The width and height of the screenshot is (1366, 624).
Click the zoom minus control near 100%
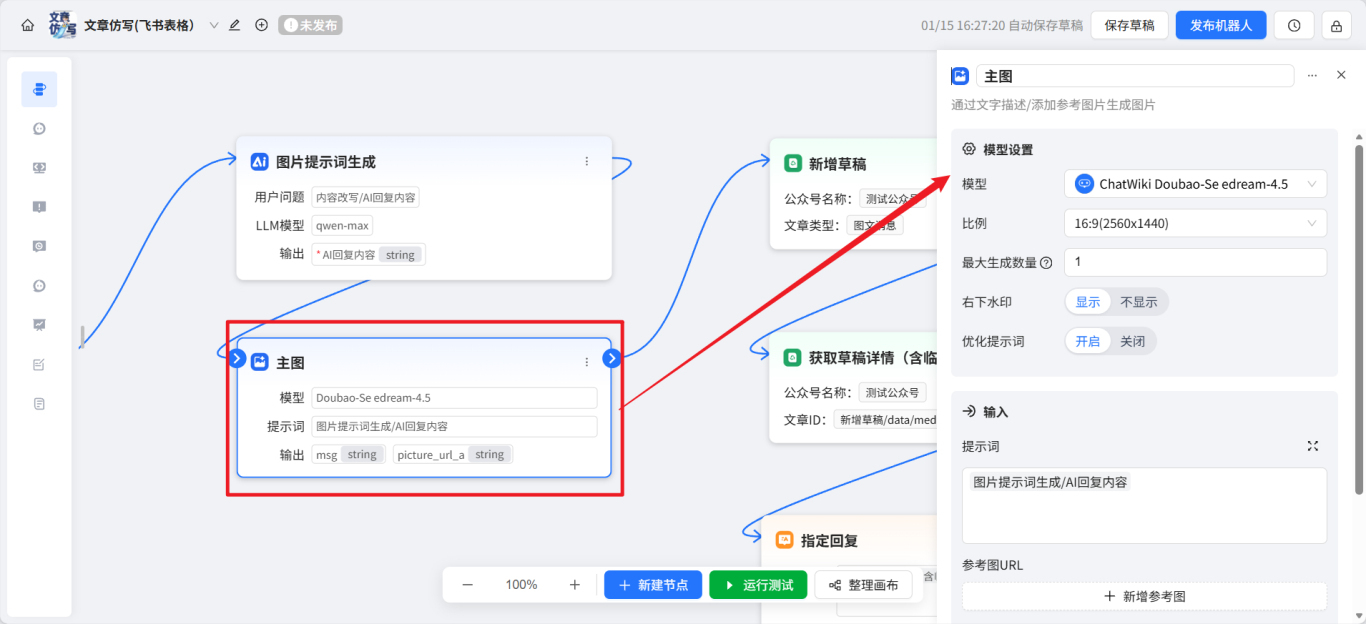click(x=467, y=584)
